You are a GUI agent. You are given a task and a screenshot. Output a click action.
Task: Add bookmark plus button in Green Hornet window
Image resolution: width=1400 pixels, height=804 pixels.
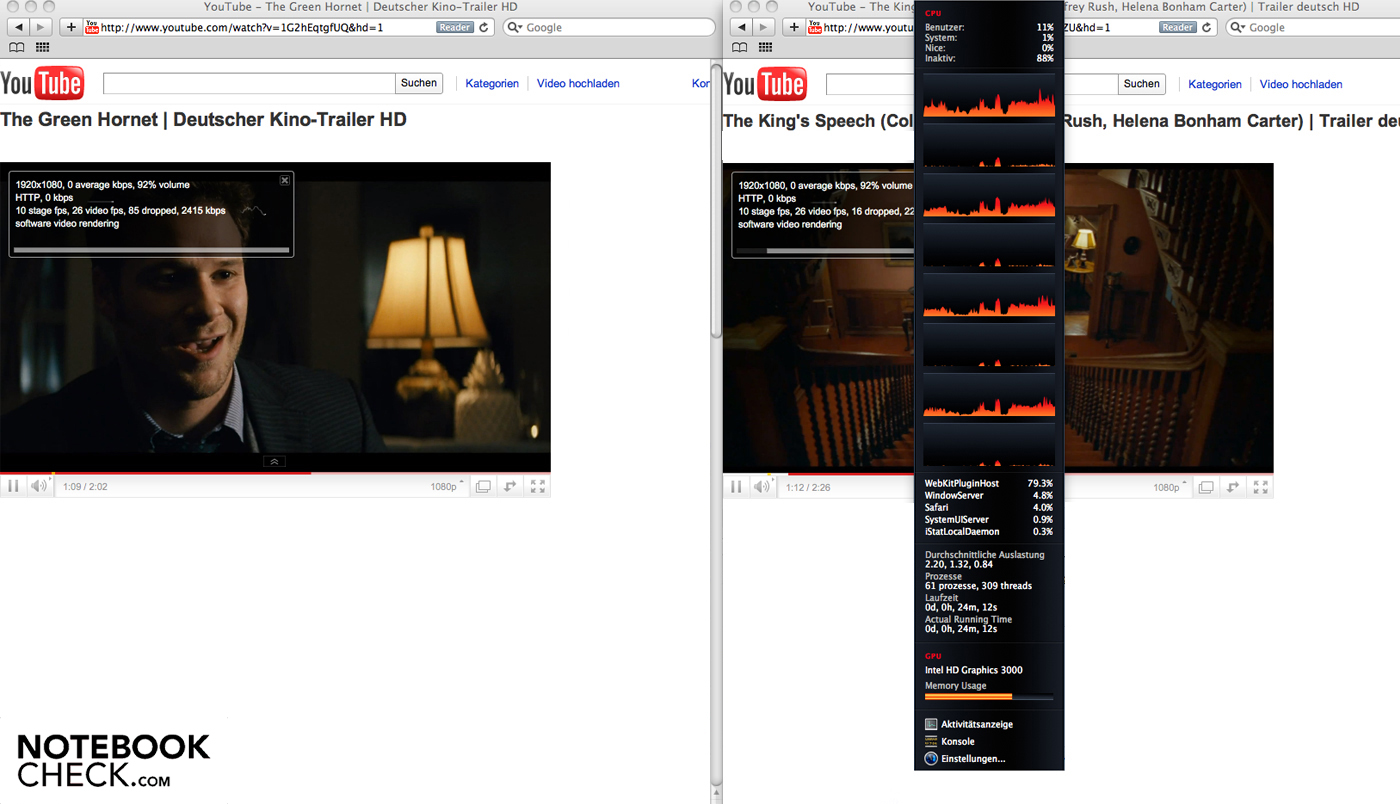point(70,27)
